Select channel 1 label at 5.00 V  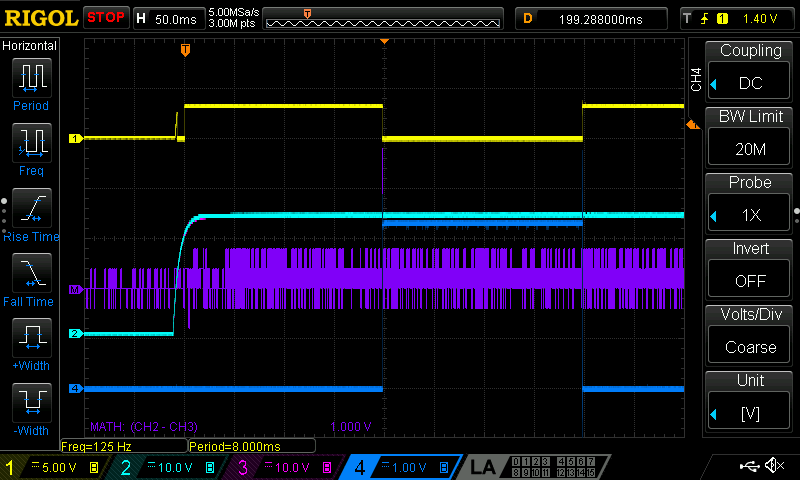52,467
